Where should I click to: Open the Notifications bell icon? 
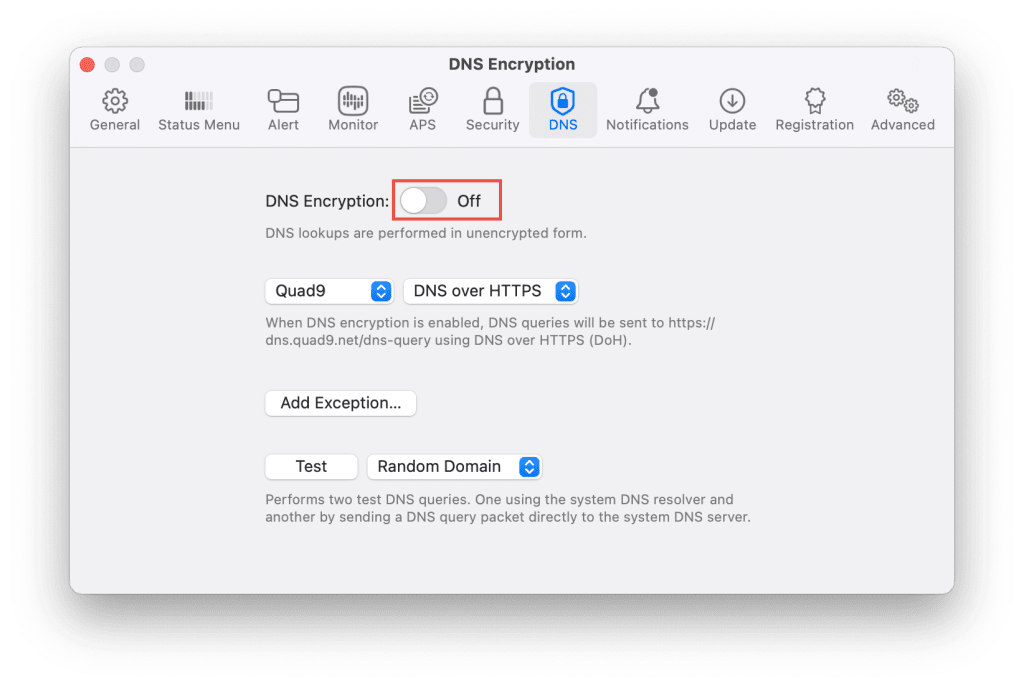tap(647, 101)
